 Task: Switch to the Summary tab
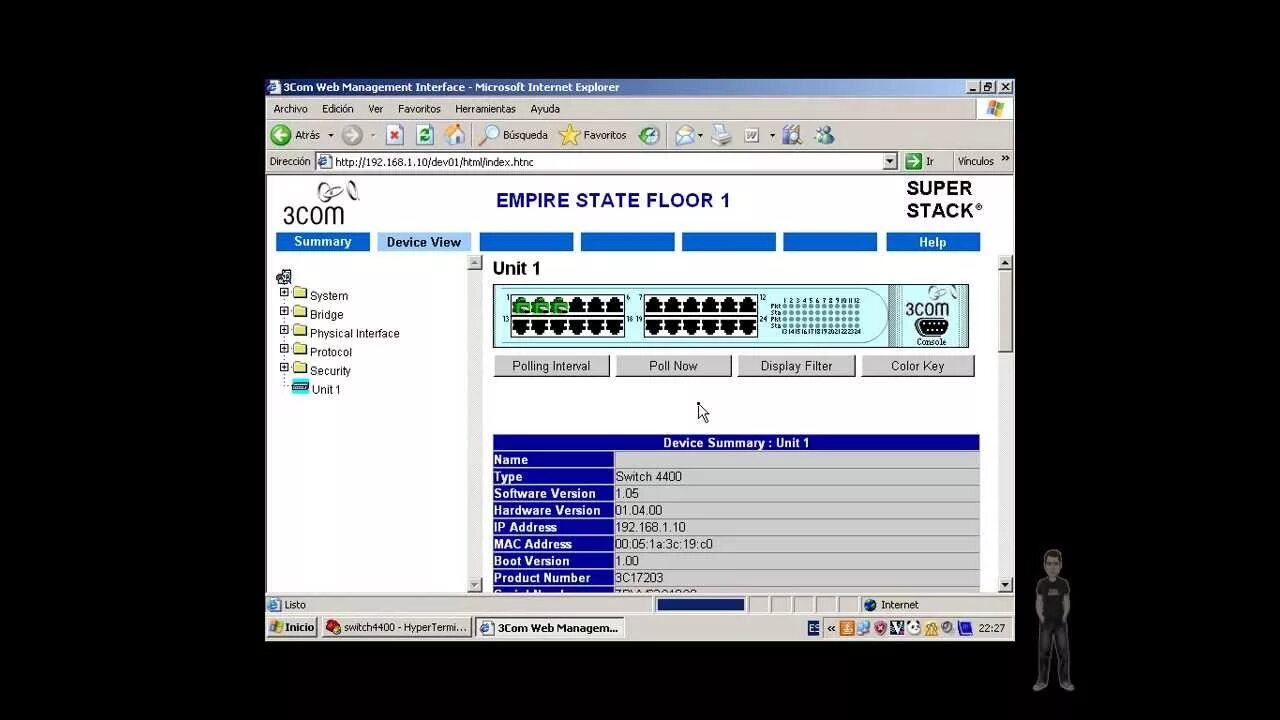pos(323,242)
